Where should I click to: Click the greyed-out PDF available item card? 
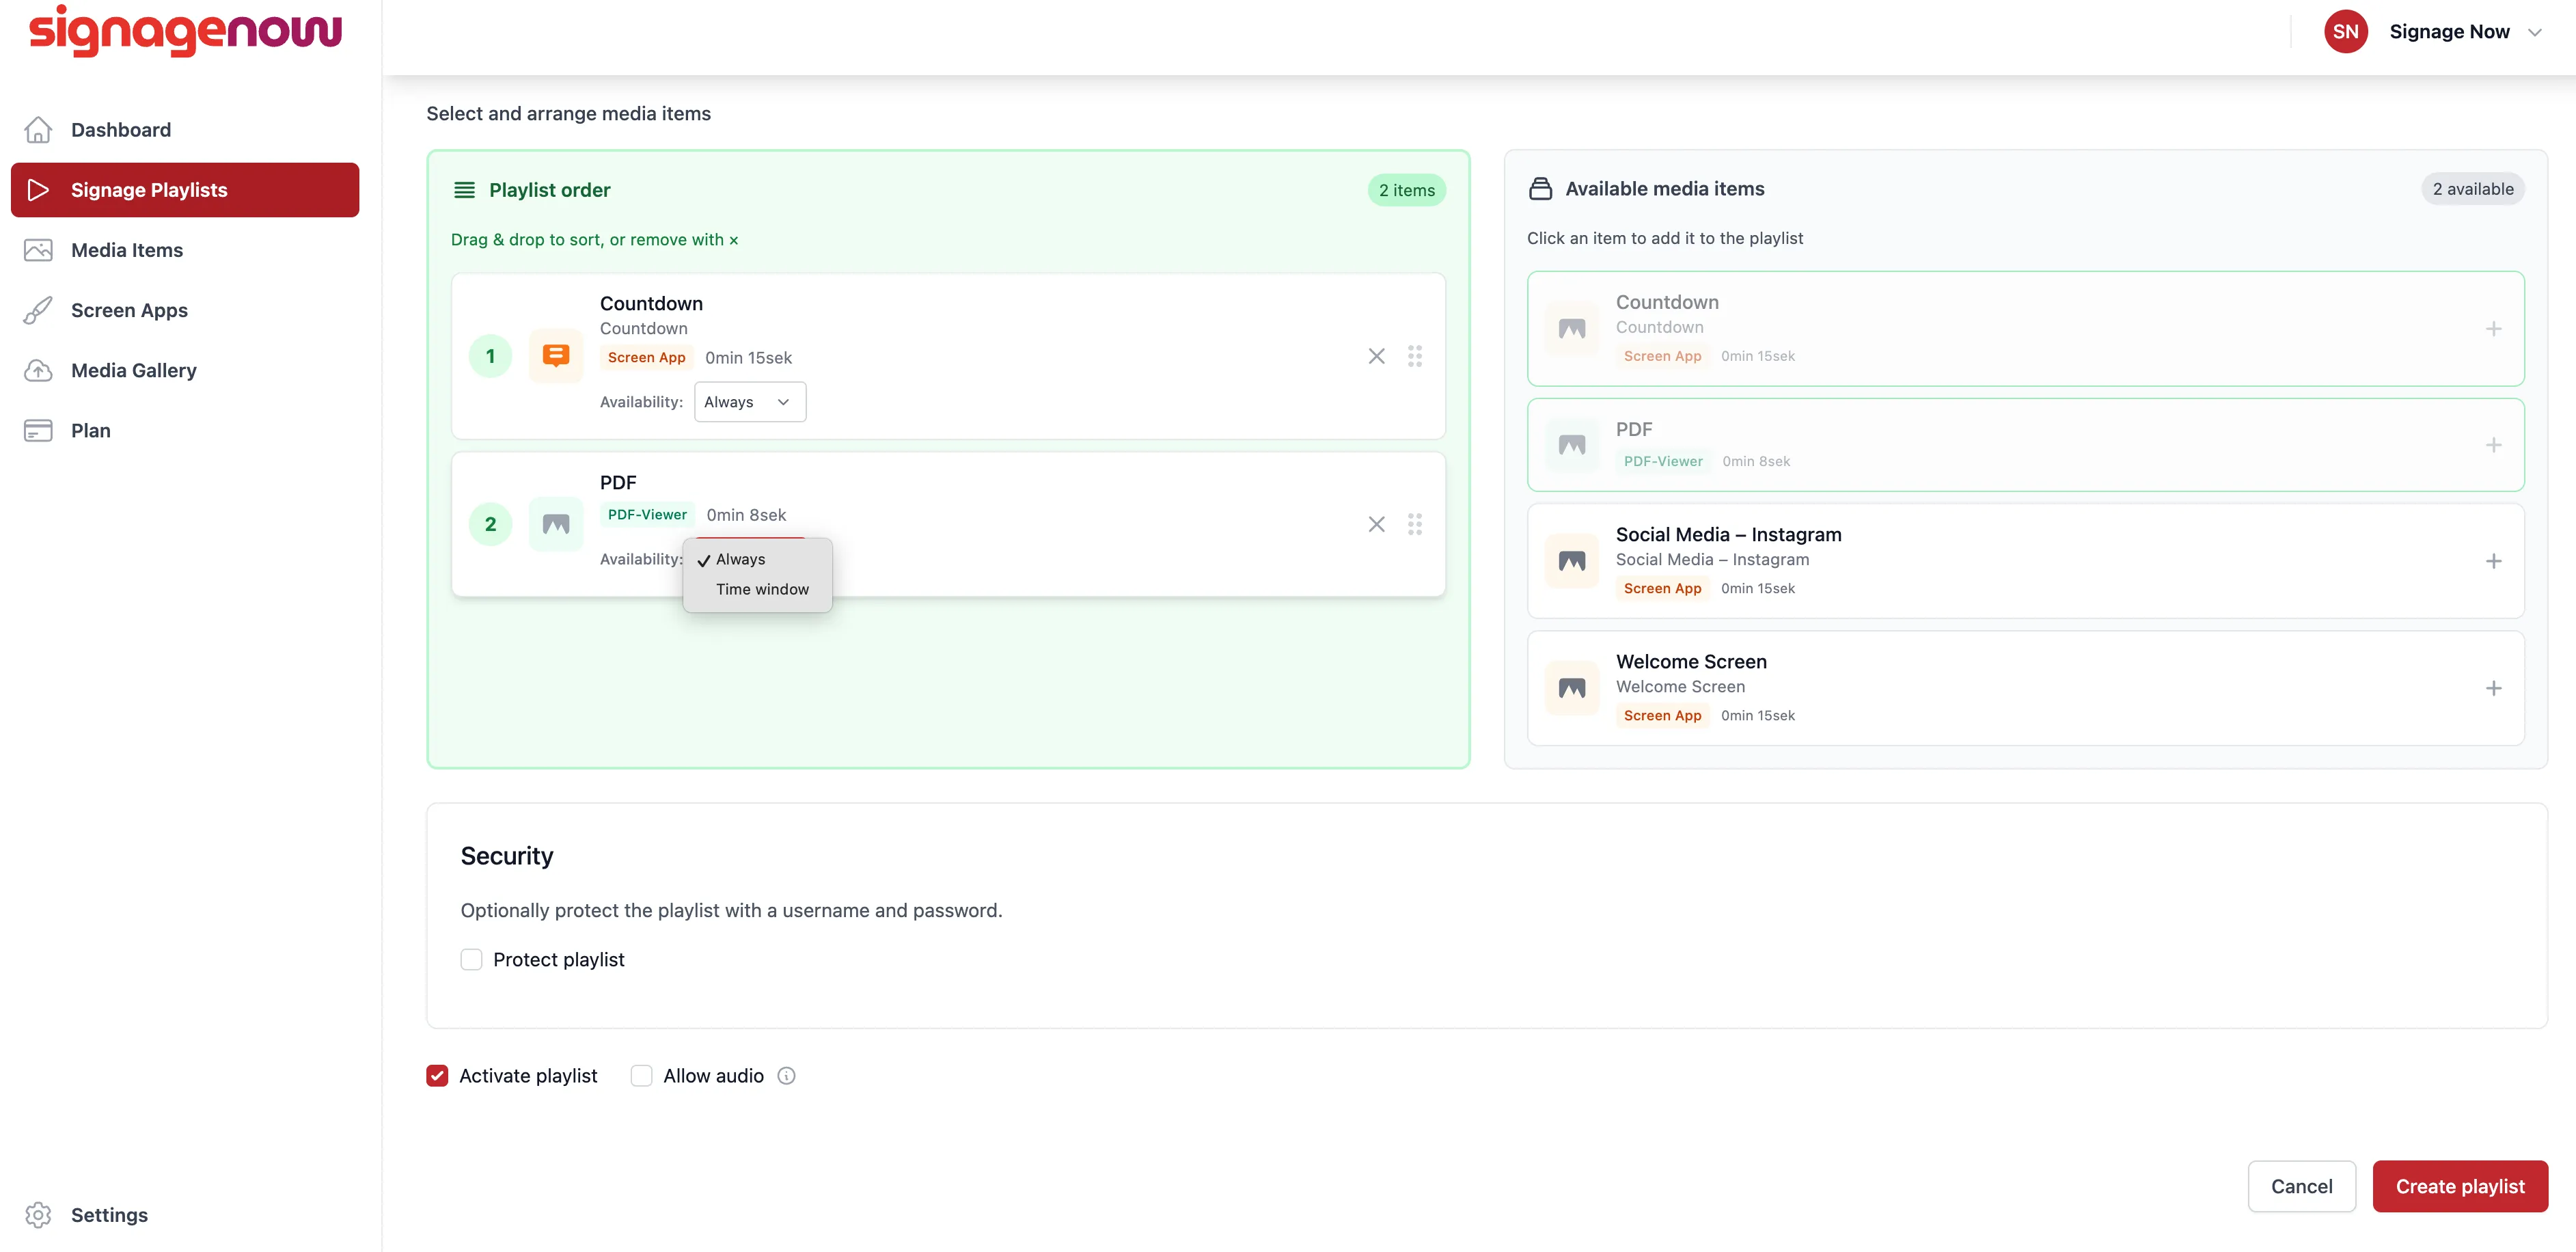(x=2025, y=445)
